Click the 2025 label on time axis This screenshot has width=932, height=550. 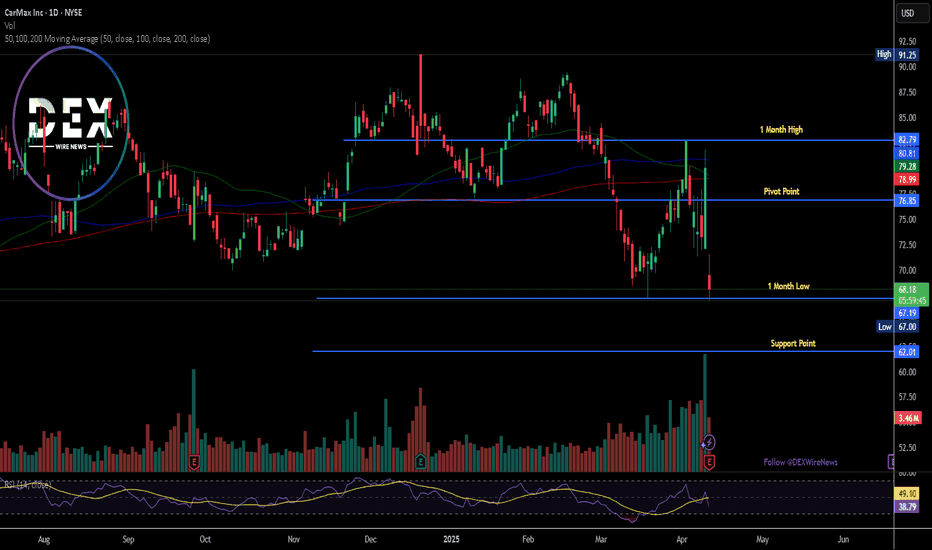coord(452,540)
